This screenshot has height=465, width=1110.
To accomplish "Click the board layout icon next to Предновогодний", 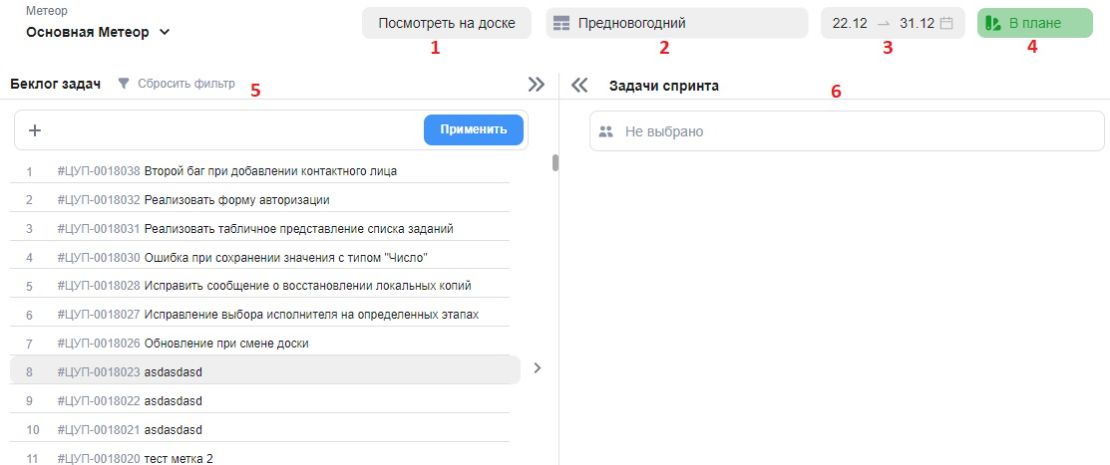I will point(561,23).
